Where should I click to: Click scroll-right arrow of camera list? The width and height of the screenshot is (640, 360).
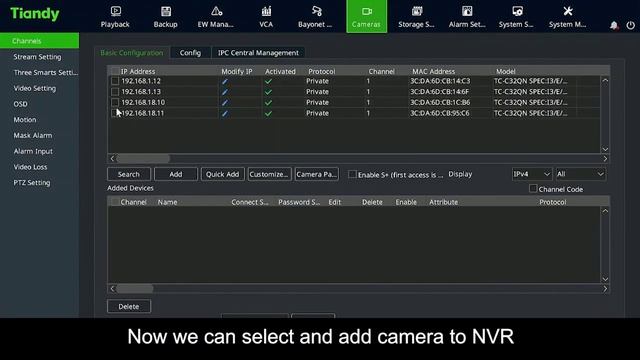(x=605, y=158)
